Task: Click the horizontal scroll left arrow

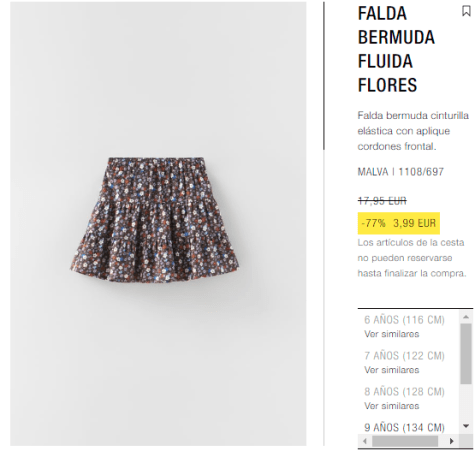Action: [x=365, y=441]
